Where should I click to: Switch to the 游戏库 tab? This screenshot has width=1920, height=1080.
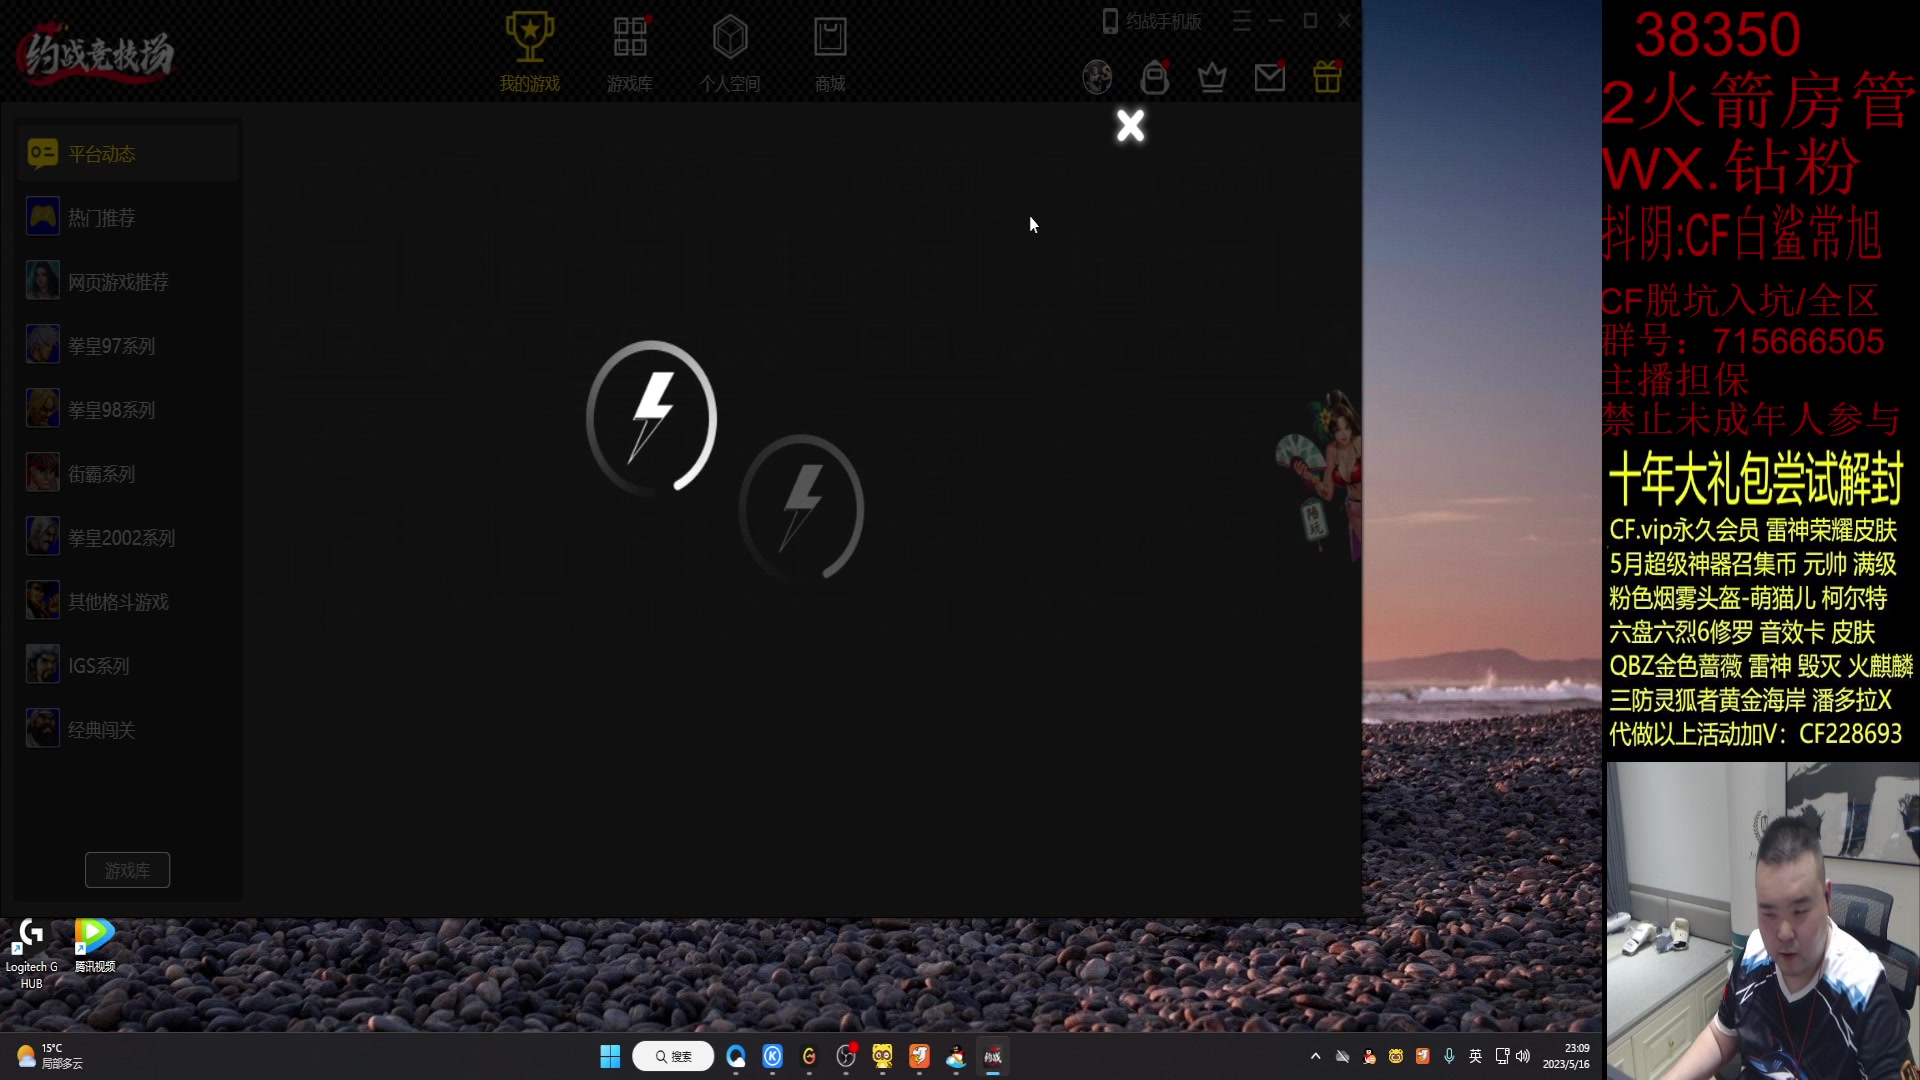(630, 53)
